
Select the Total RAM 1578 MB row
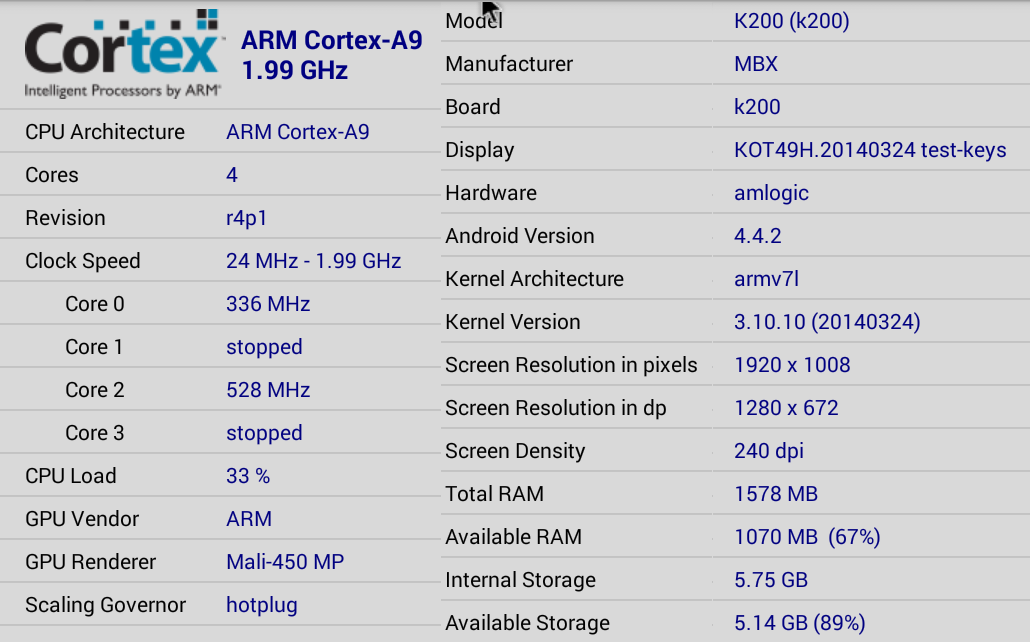coord(736,494)
